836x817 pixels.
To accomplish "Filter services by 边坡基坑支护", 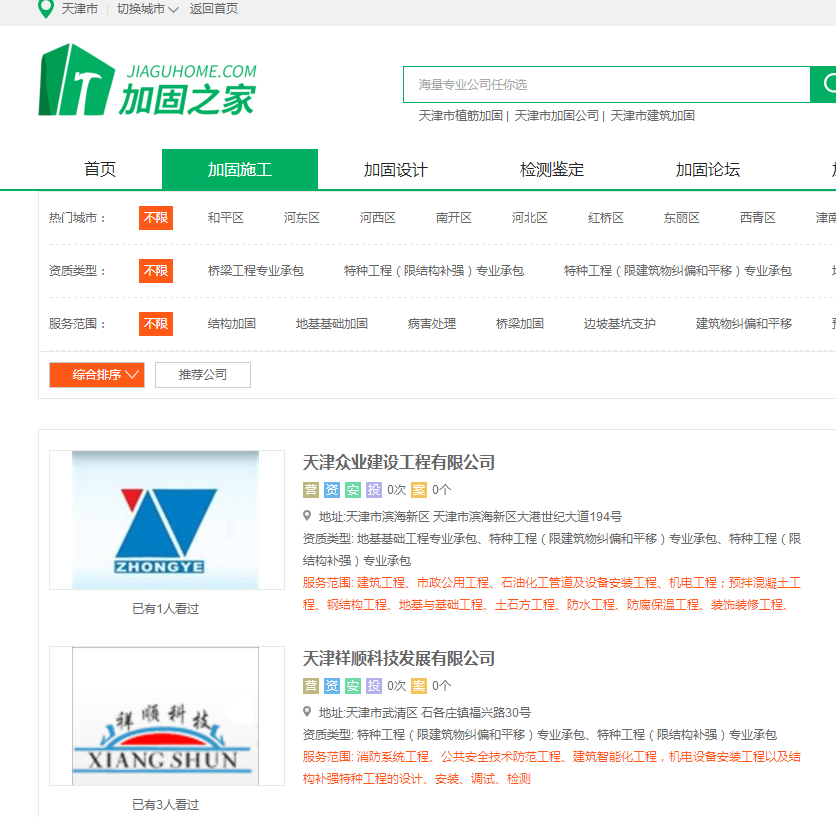I will click(x=620, y=324).
